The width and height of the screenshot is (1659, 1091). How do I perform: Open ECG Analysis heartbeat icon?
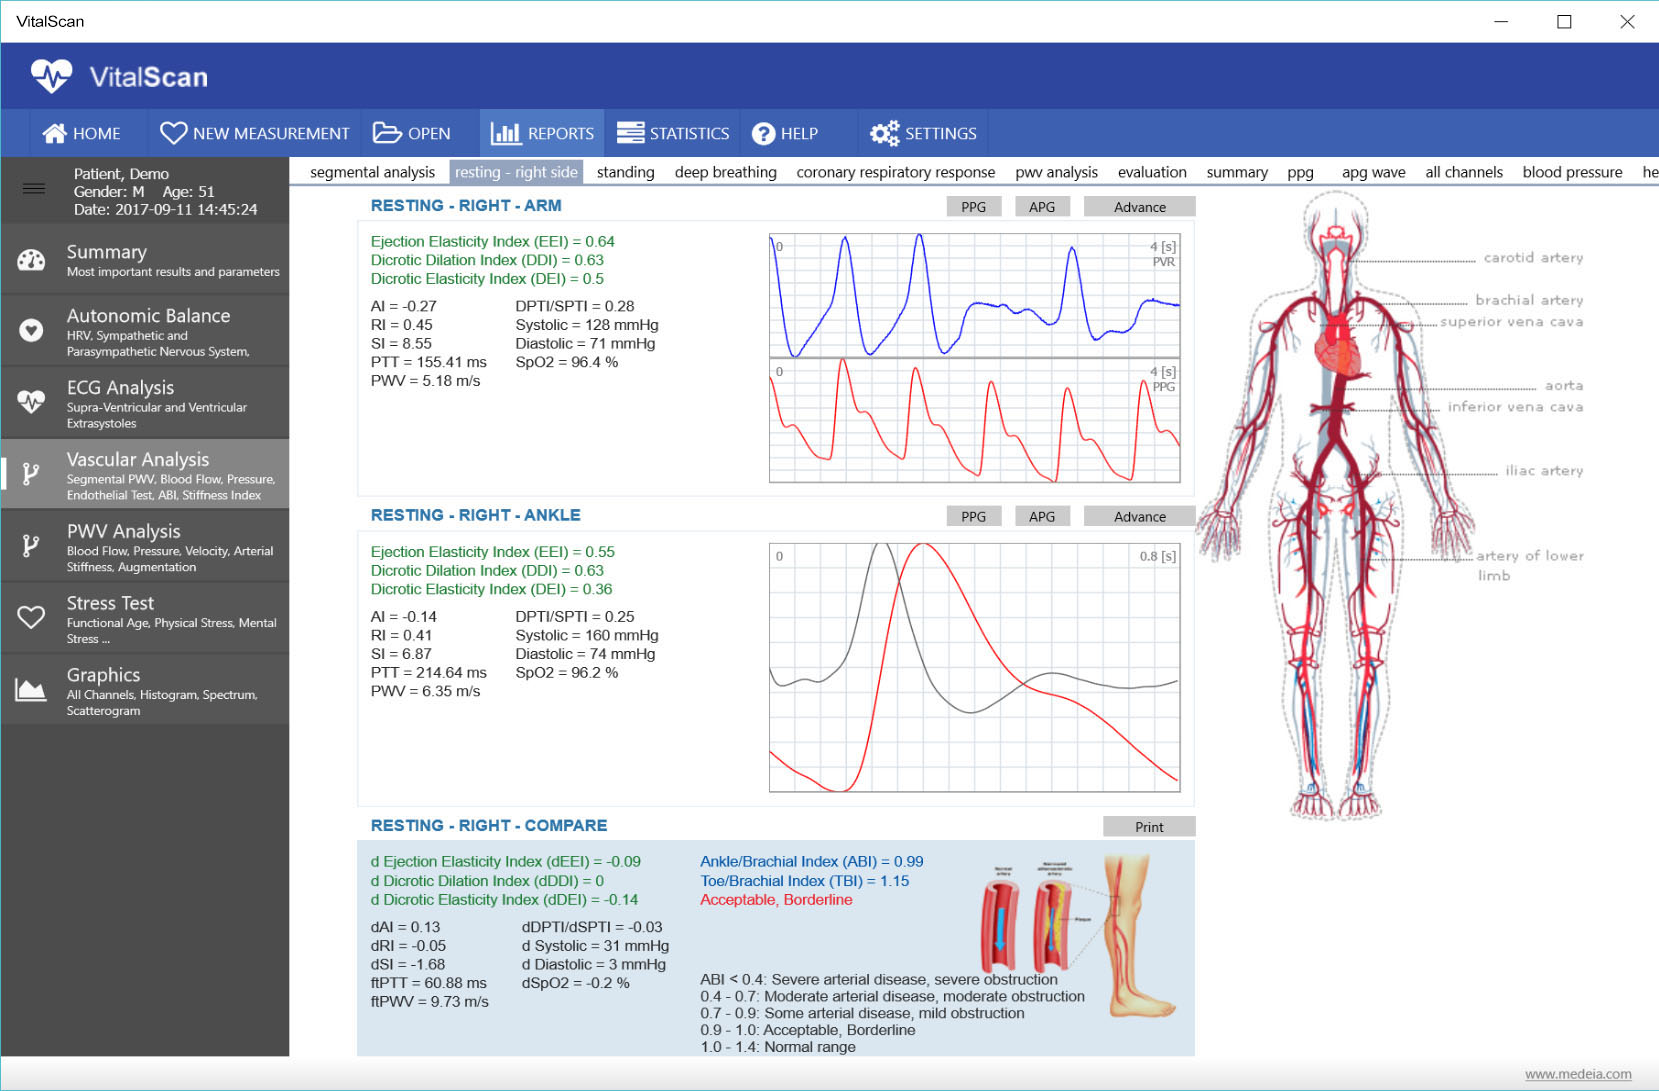pos(31,402)
